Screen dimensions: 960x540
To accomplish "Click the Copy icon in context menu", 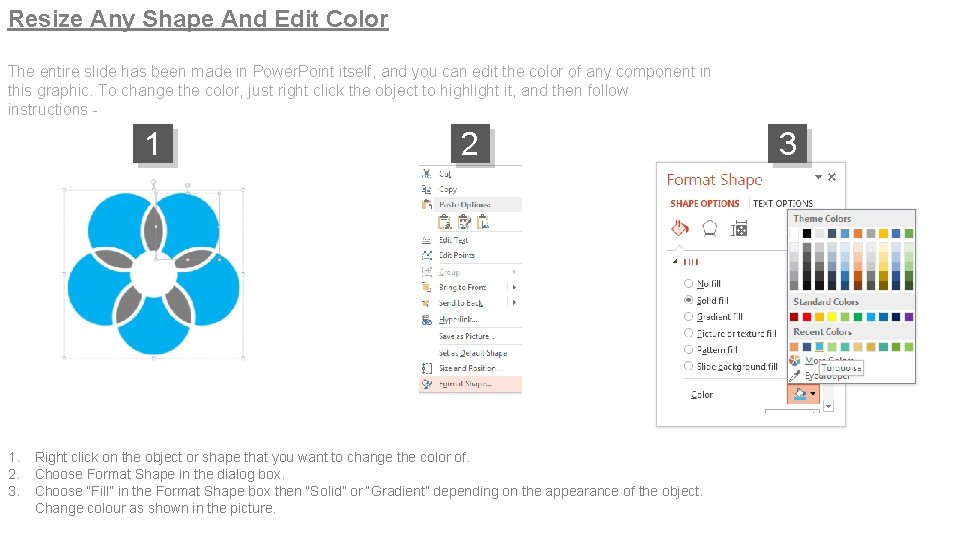I will pyautogui.click(x=427, y=189).
